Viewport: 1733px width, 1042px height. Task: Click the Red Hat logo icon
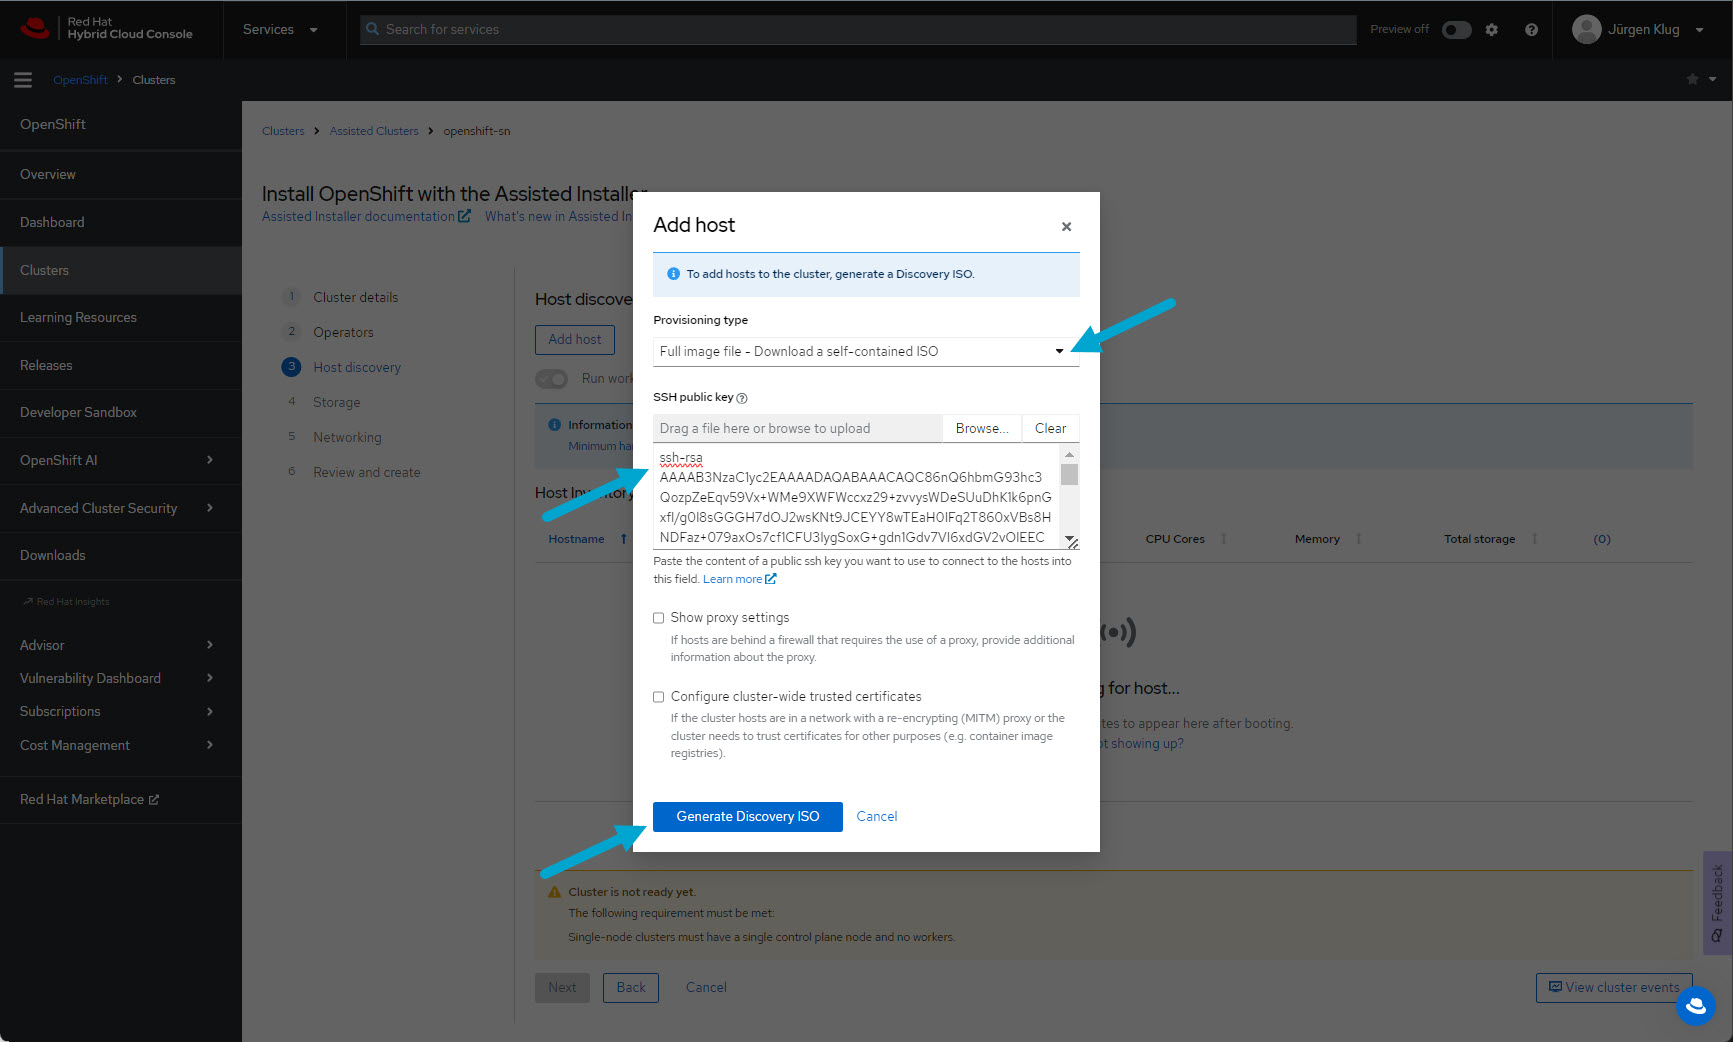point(35,28)
